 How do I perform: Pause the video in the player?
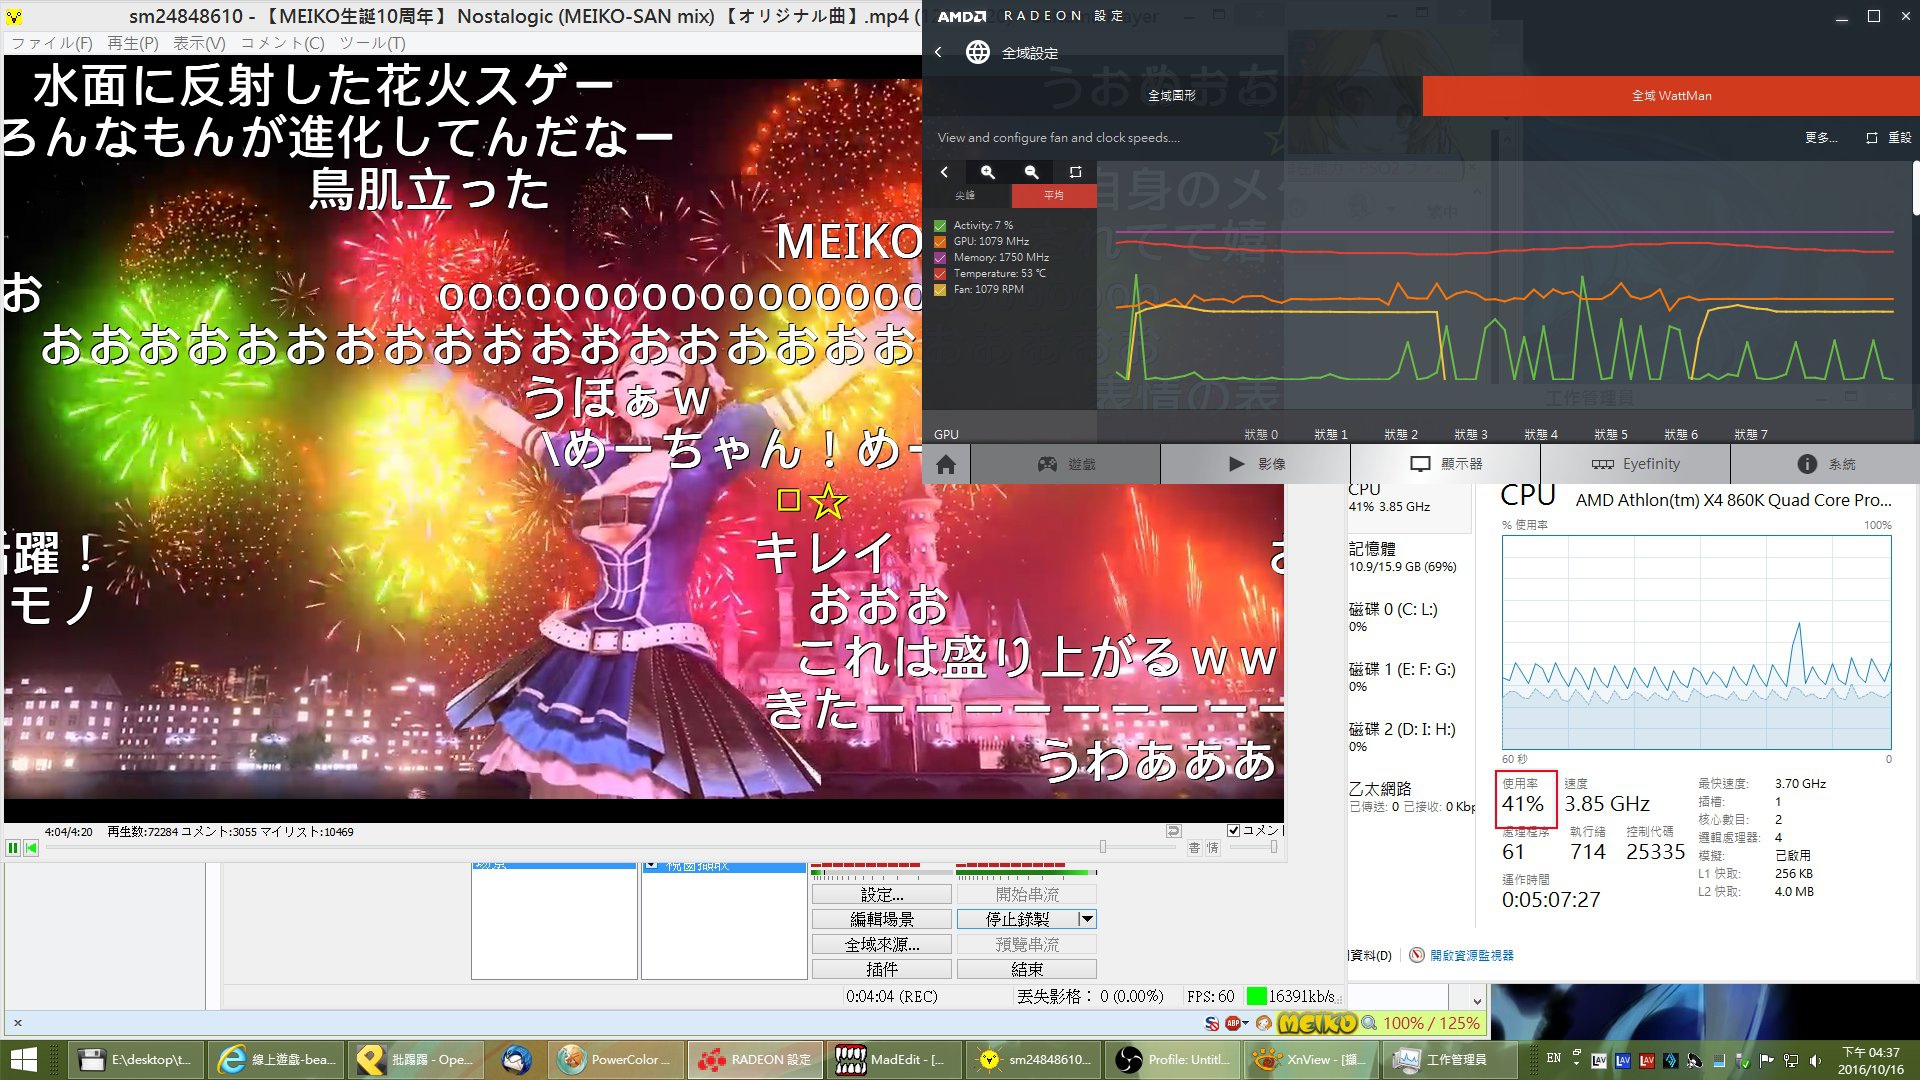(x=13, y=848)
